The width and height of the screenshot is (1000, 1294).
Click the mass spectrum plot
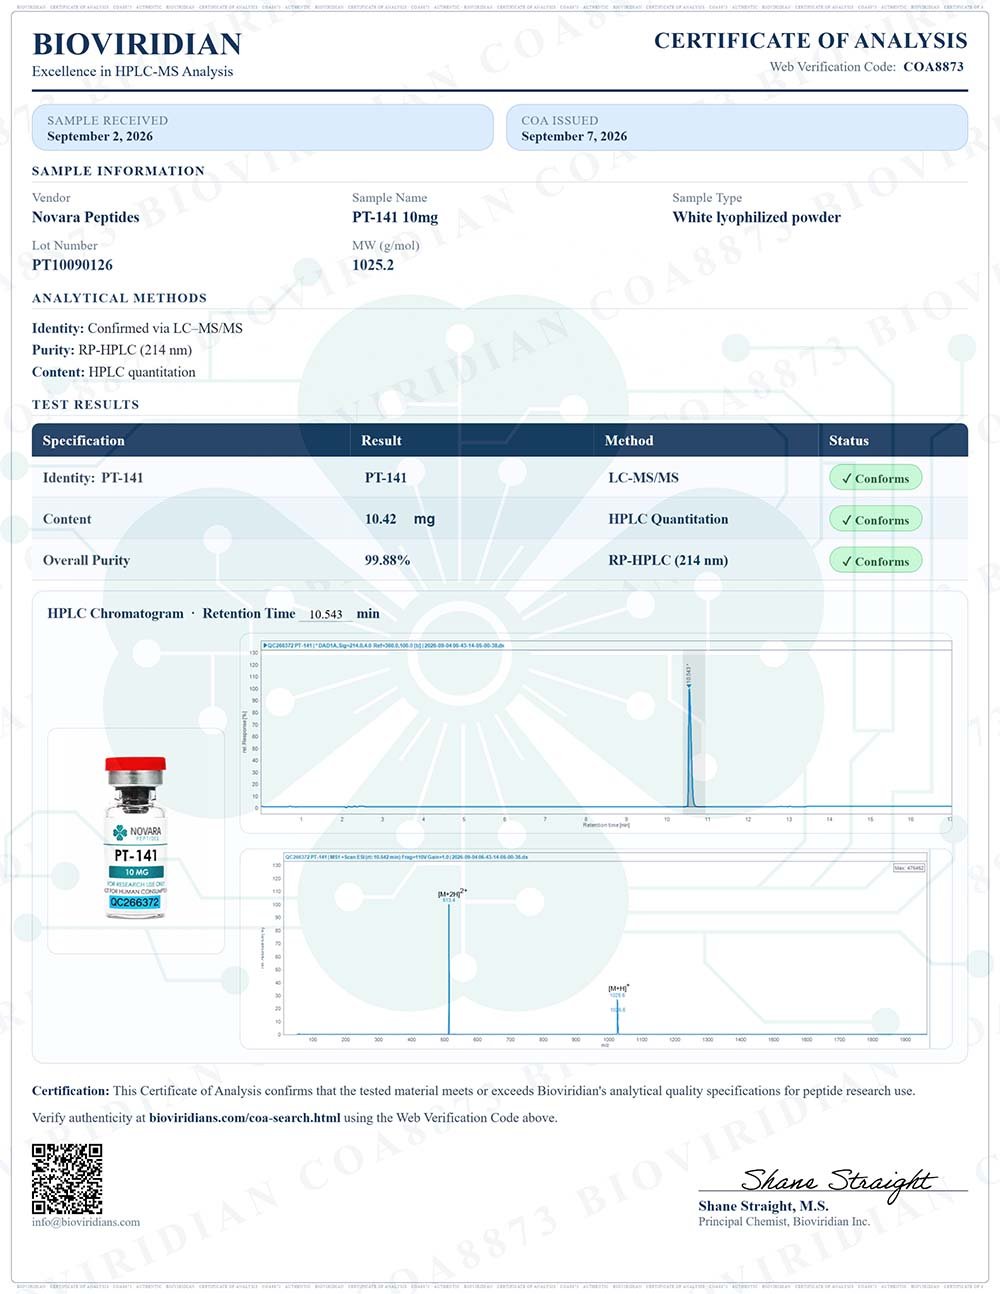pos(597,948)
